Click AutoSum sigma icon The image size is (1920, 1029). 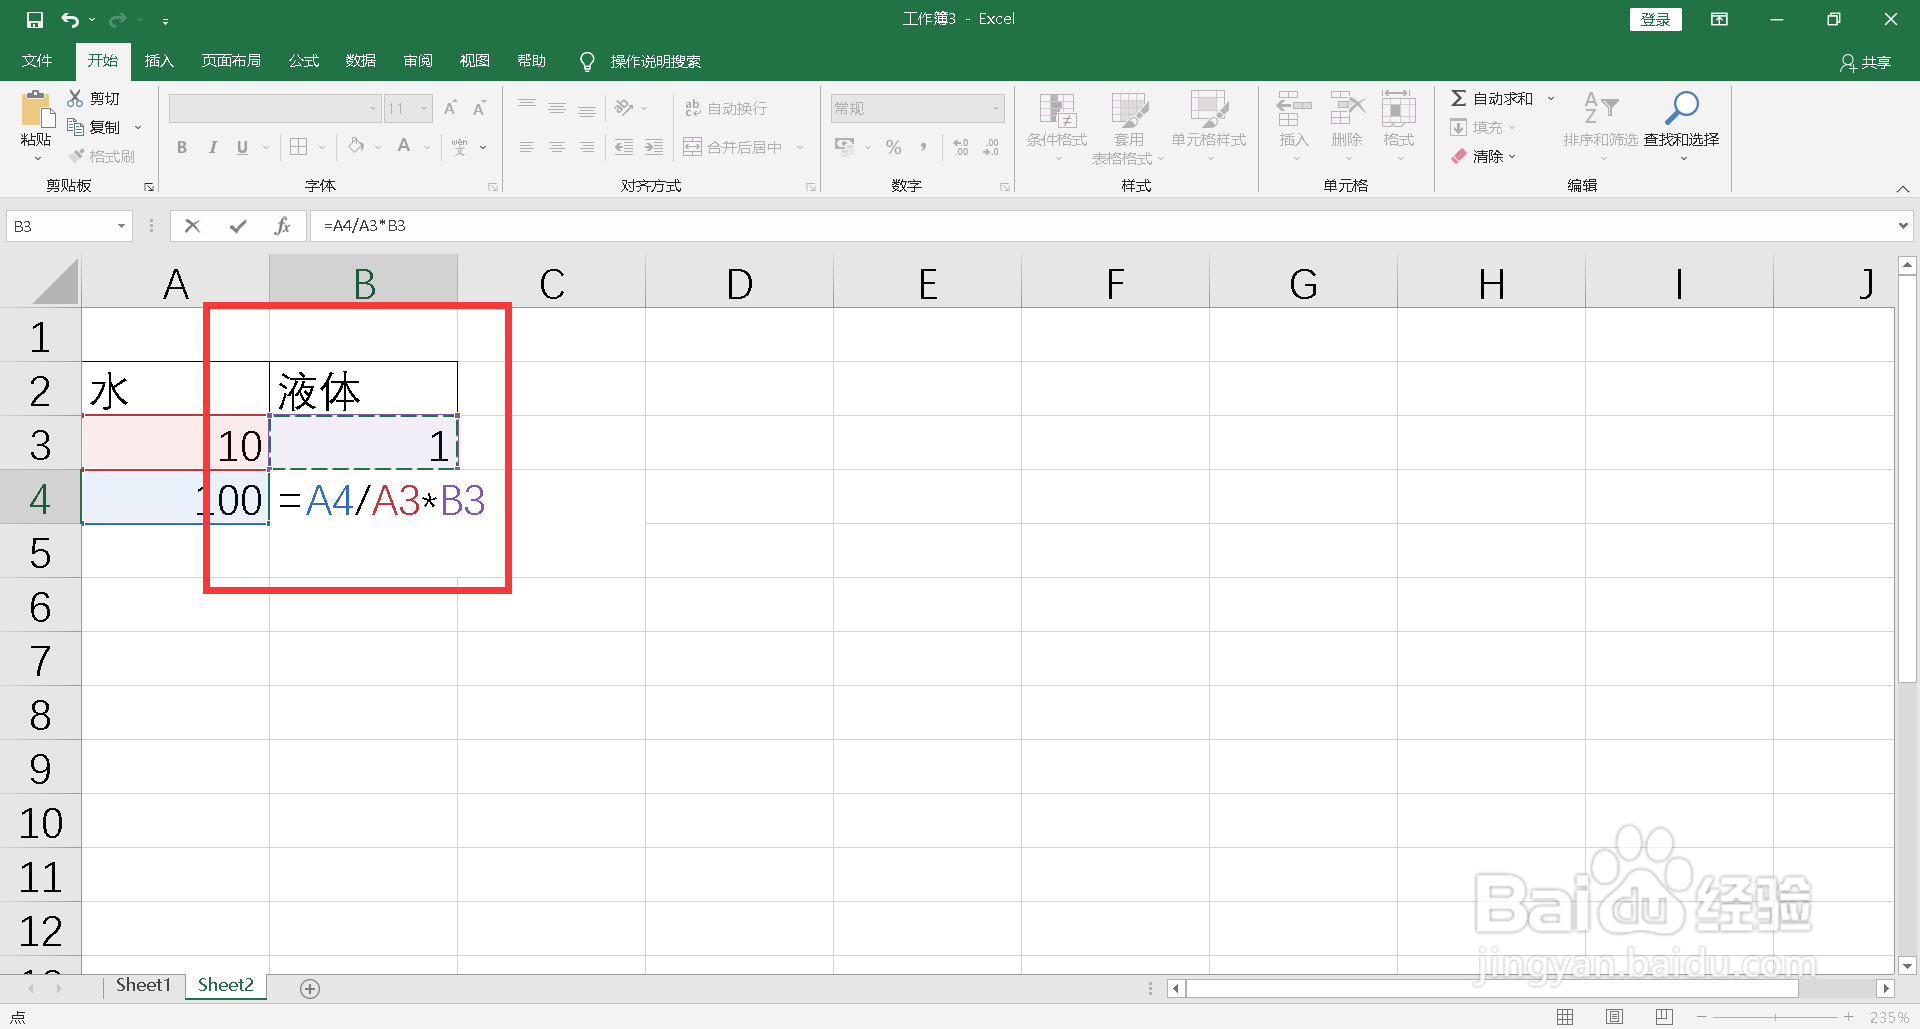pos(1459,98)
